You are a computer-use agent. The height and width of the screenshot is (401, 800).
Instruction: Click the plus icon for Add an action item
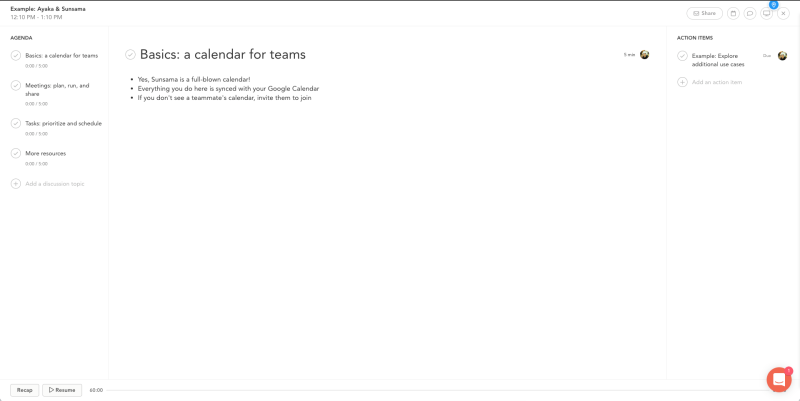pos(682,82)
